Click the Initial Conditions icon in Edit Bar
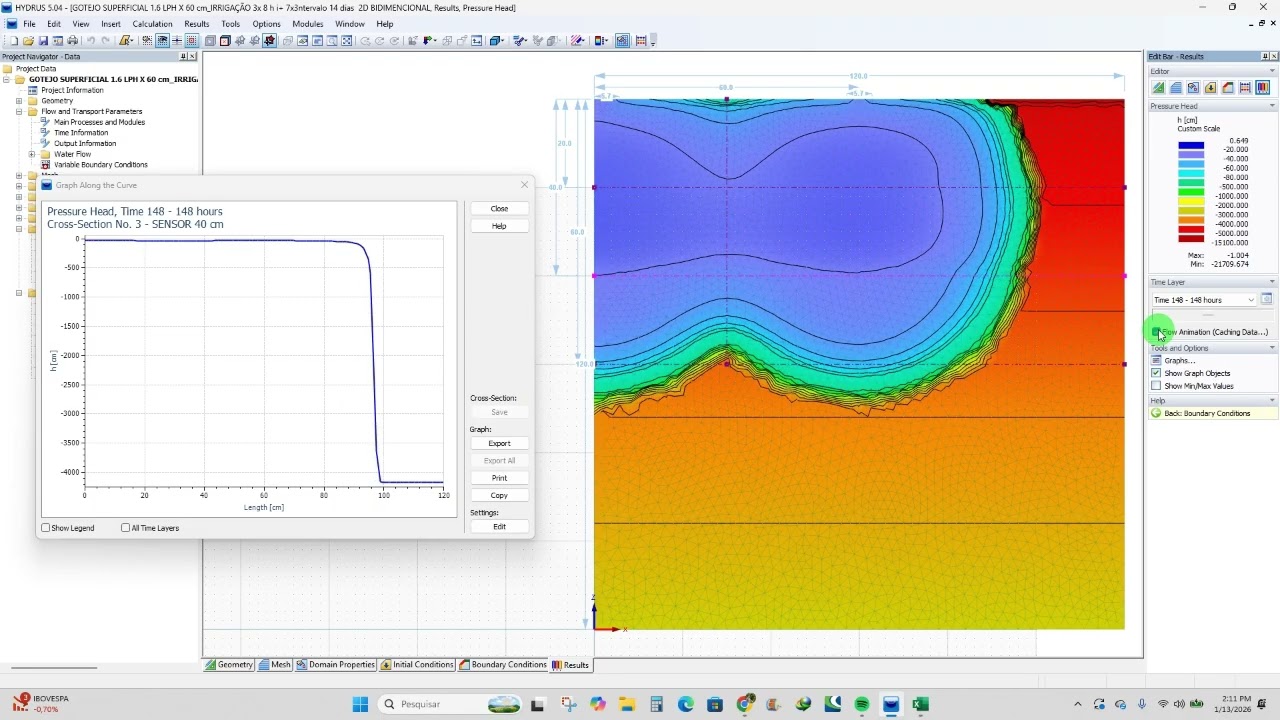The height and width of the screenshot is (720, 1280). click(x=1211, y=88)
